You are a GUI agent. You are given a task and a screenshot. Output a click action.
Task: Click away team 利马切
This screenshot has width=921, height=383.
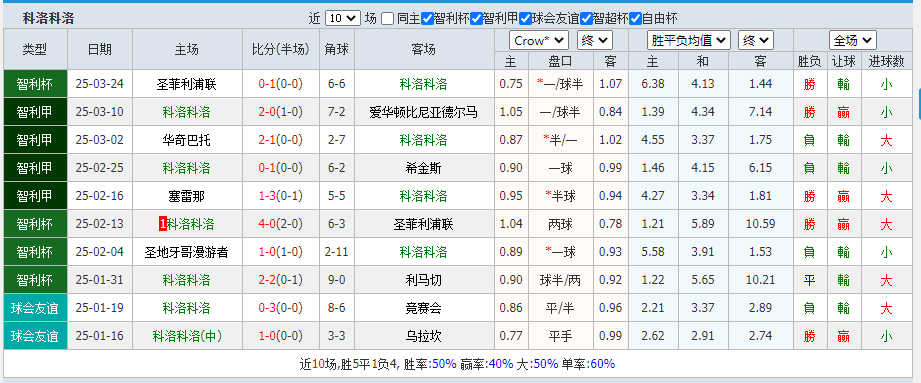tap(423, 281)
